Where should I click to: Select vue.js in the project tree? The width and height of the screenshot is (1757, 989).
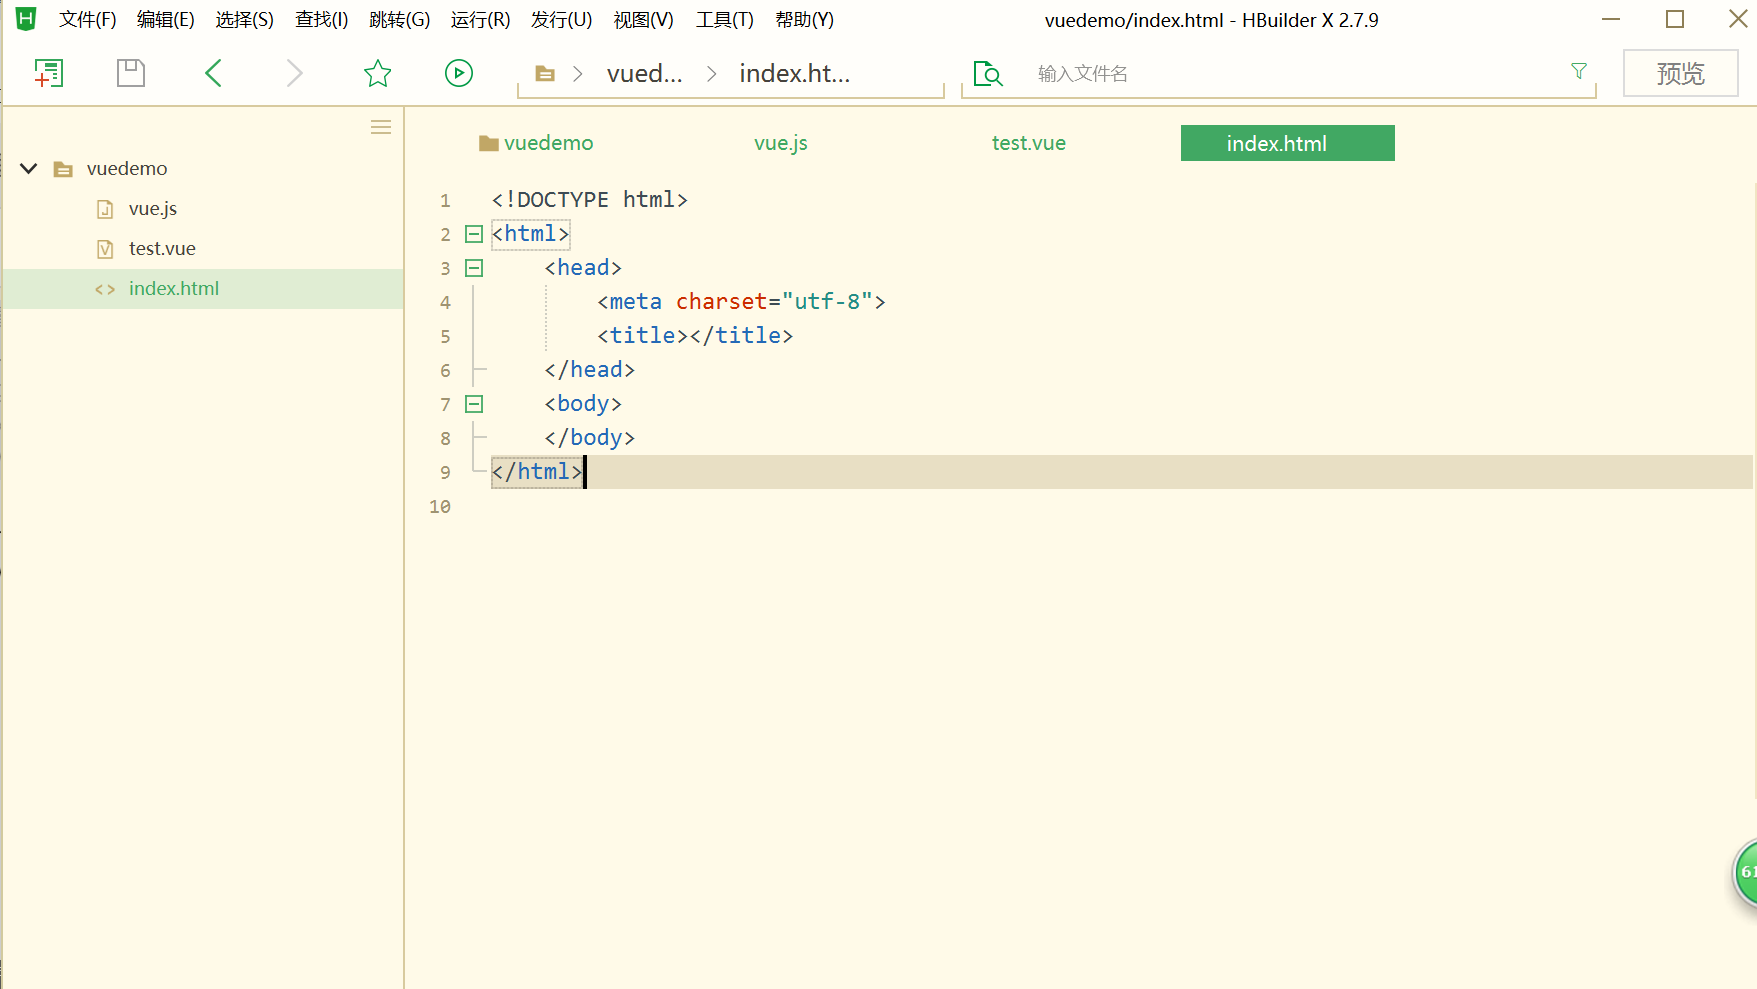point(152,208)
